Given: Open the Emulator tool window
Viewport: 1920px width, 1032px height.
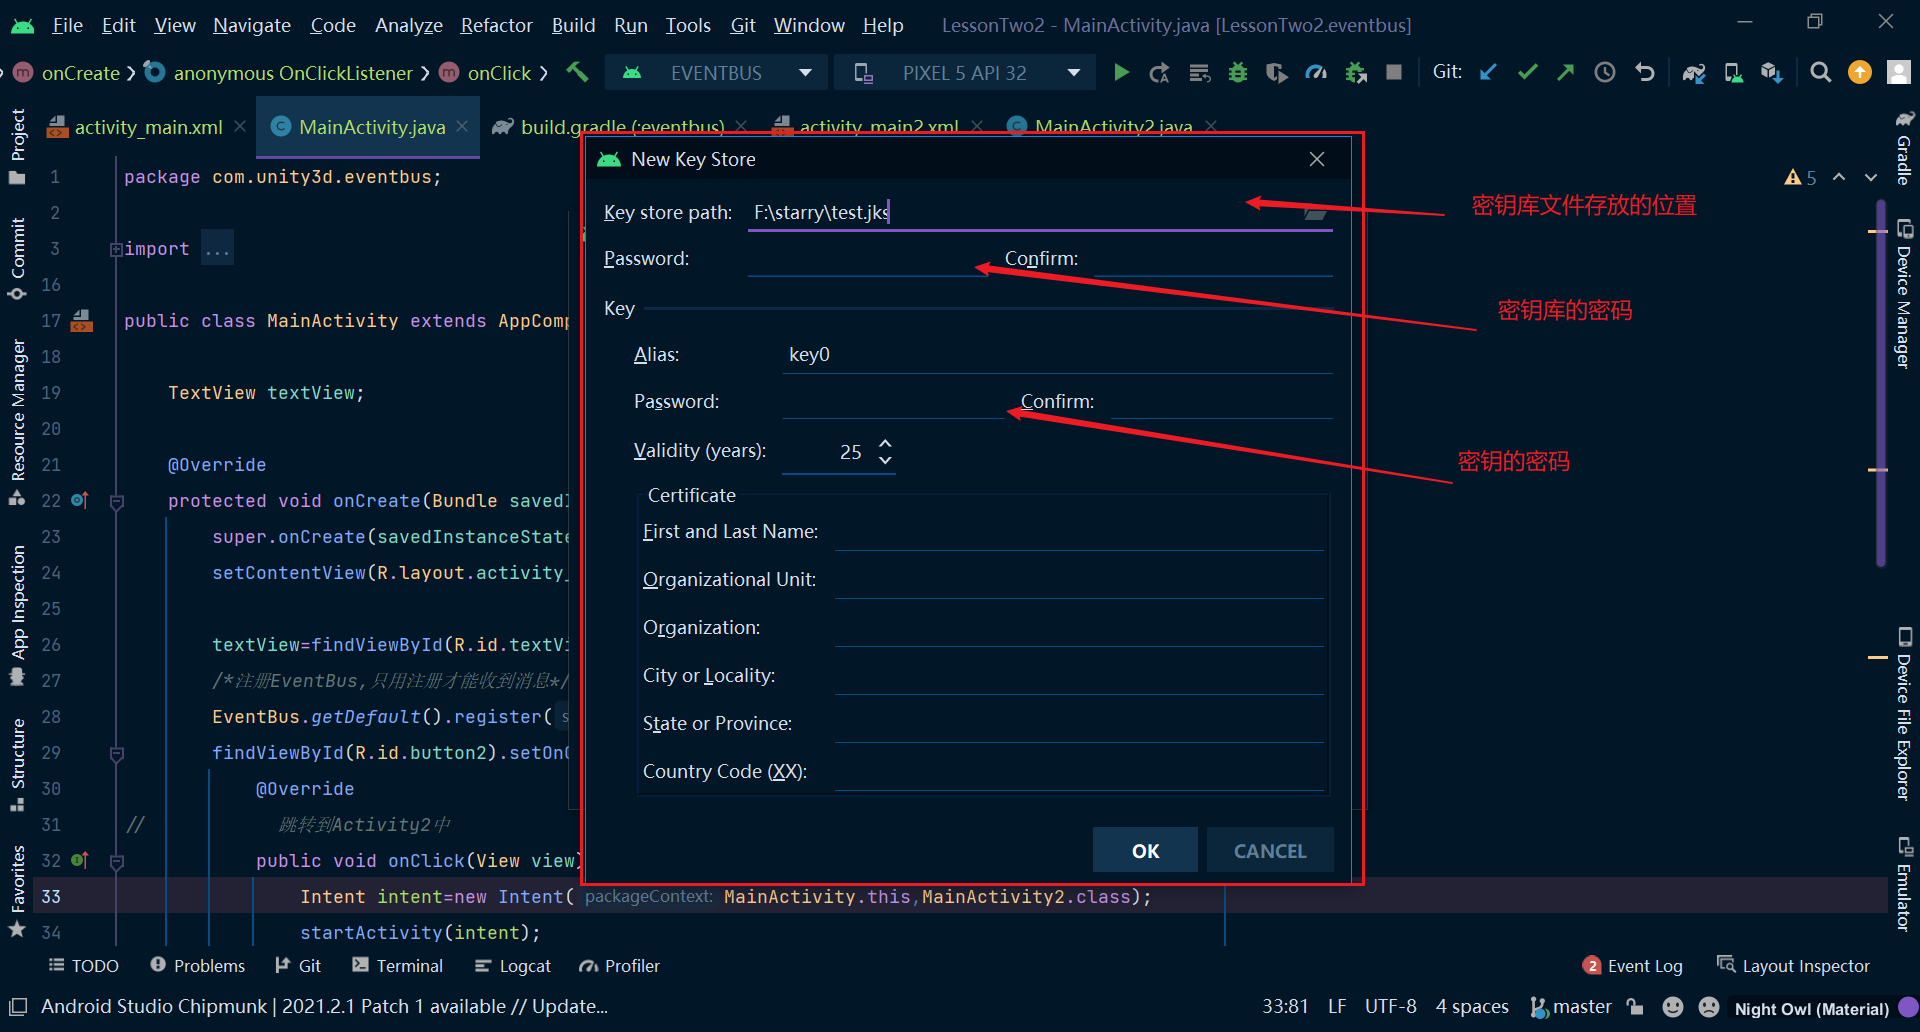Looking at the screenshot, I should pyautogui.click(x=1904, y=885).
